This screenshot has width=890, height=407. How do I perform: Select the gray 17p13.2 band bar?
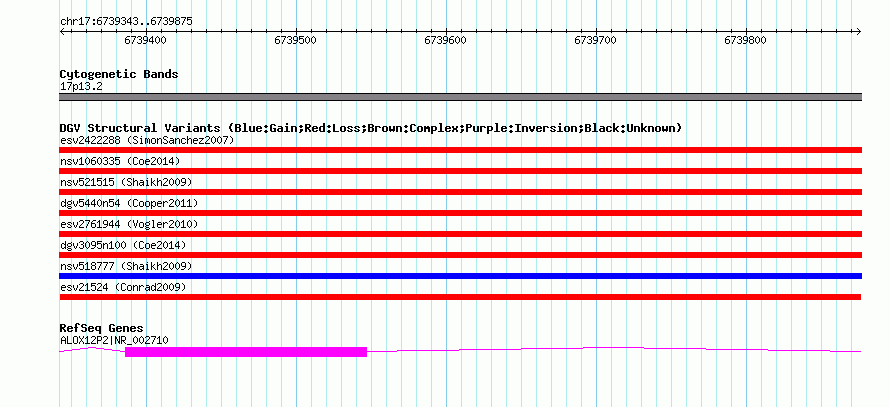(x=460, y=97)
